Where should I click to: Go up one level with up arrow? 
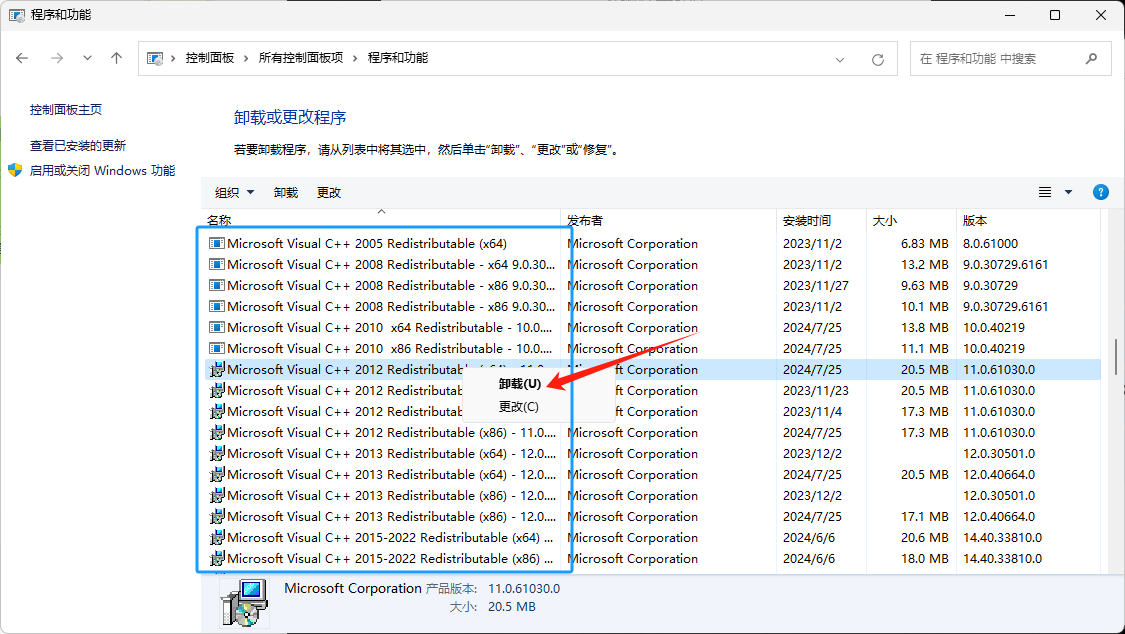coord(116,58)
